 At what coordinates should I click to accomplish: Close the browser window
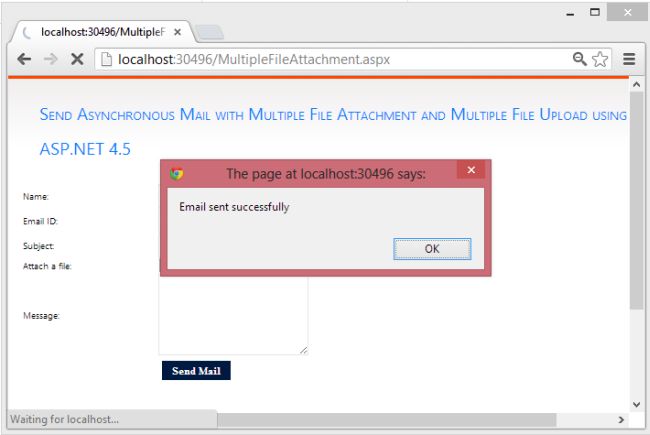tap(628, 12)
